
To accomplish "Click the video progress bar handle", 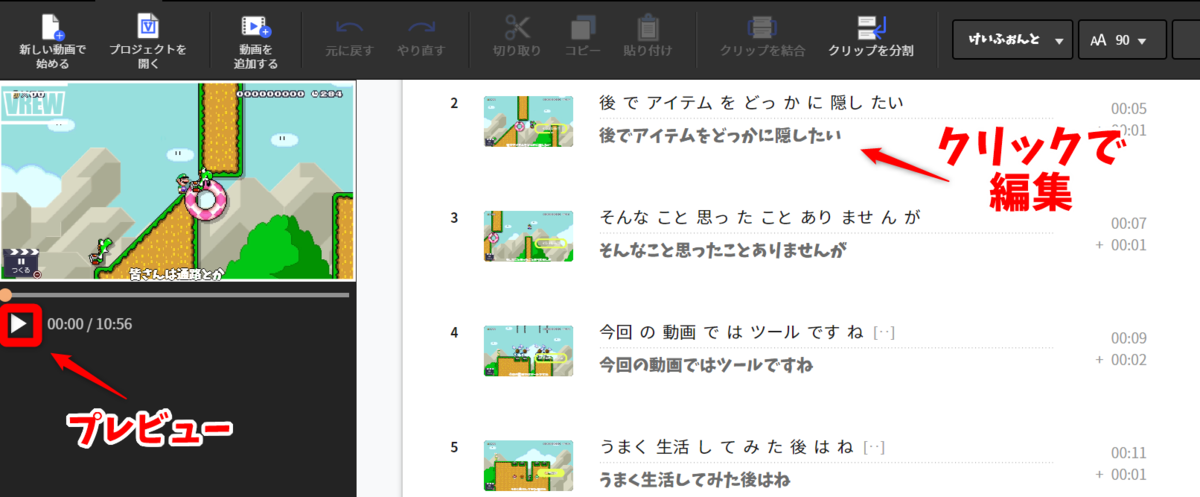I will [6, 294].
